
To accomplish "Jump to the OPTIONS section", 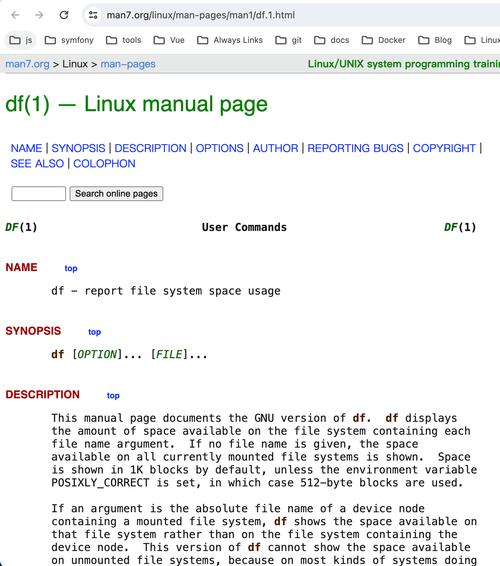I will [x=219, y=148].
